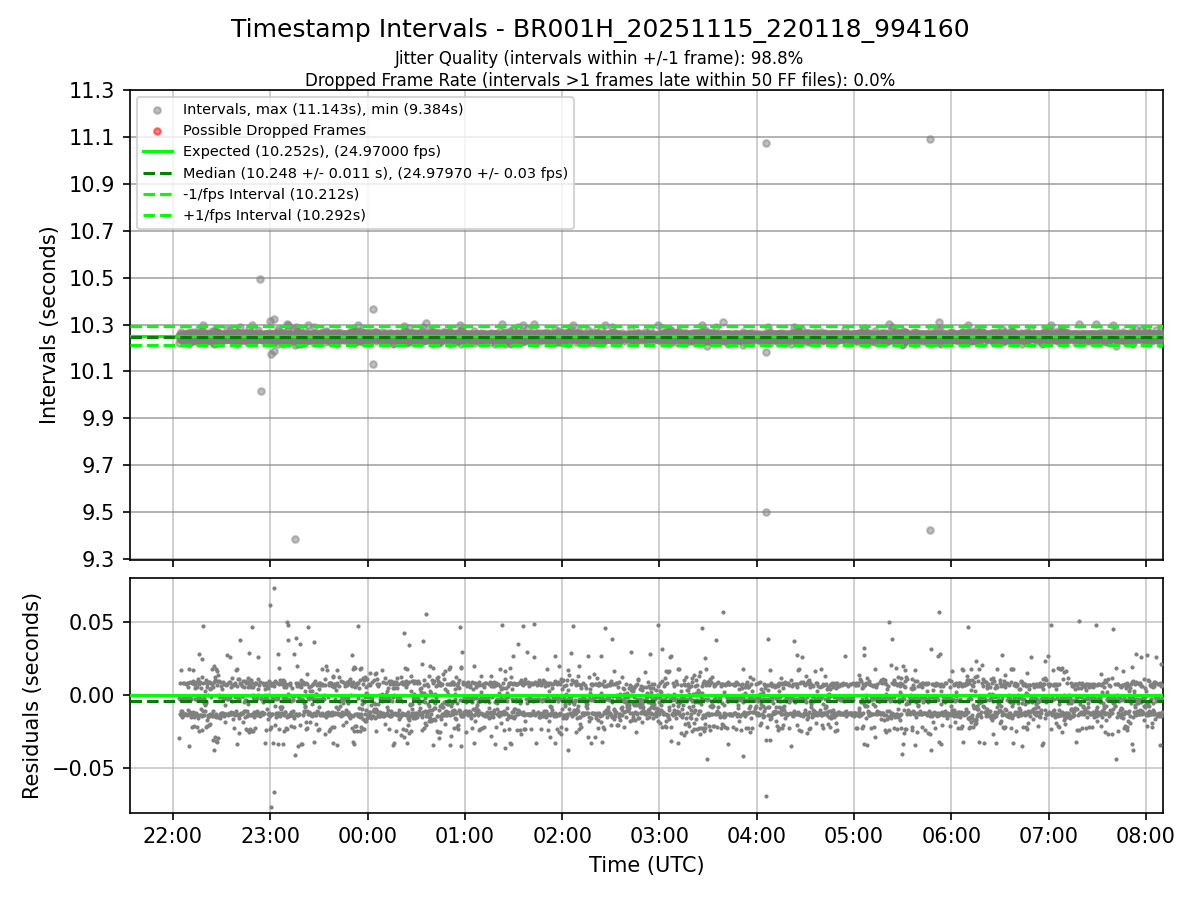
Task: Click the outlier point near 10.5 s before 23:00
Action: tap(260, 279)
